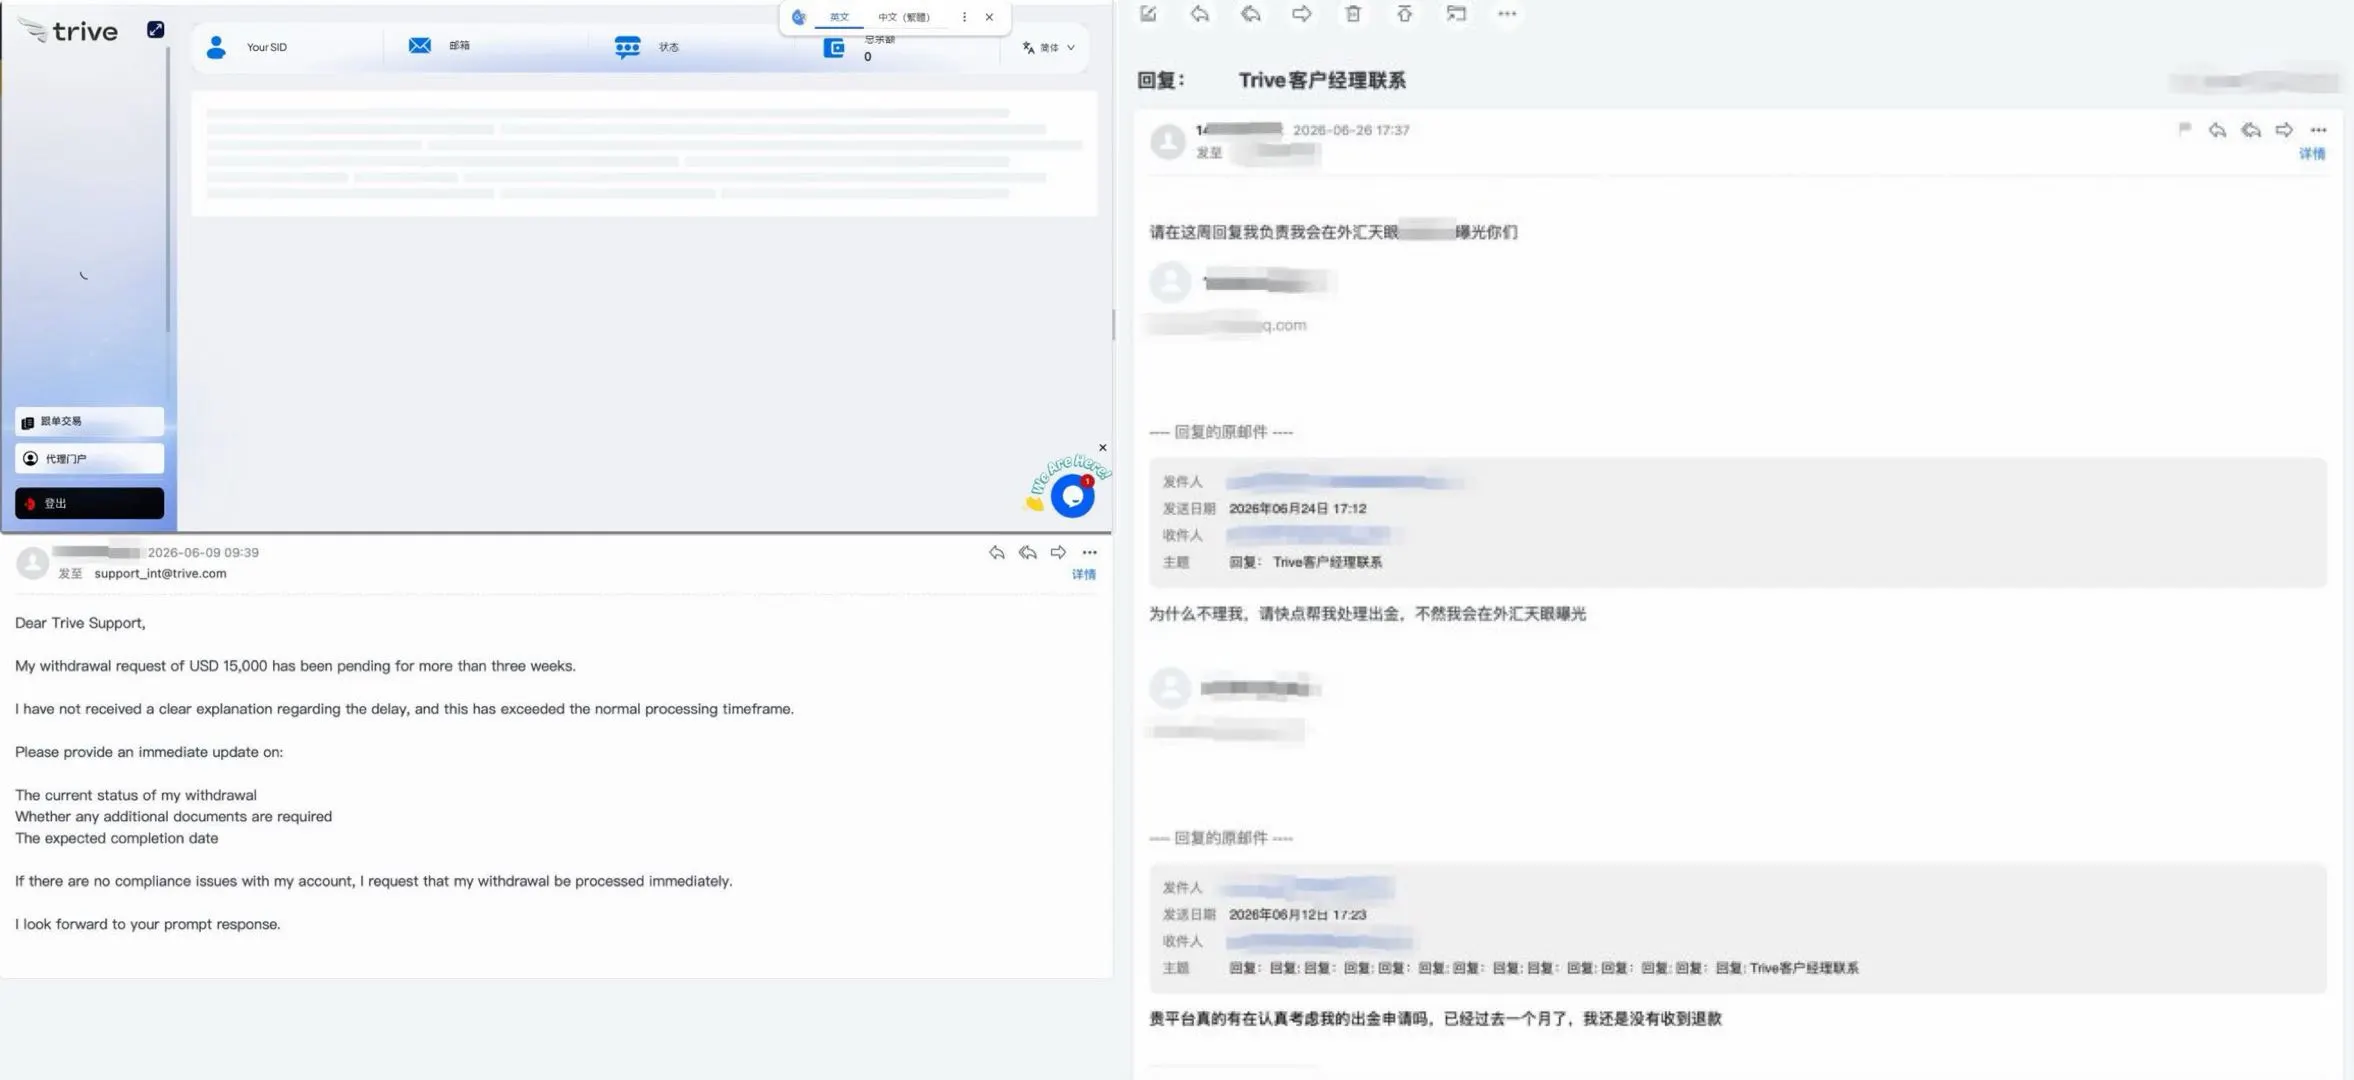Image resolution: width=2354 pixels, height=1080 pixels.
Task: Click the compose new mail icon
Action: coord(1148,14)
